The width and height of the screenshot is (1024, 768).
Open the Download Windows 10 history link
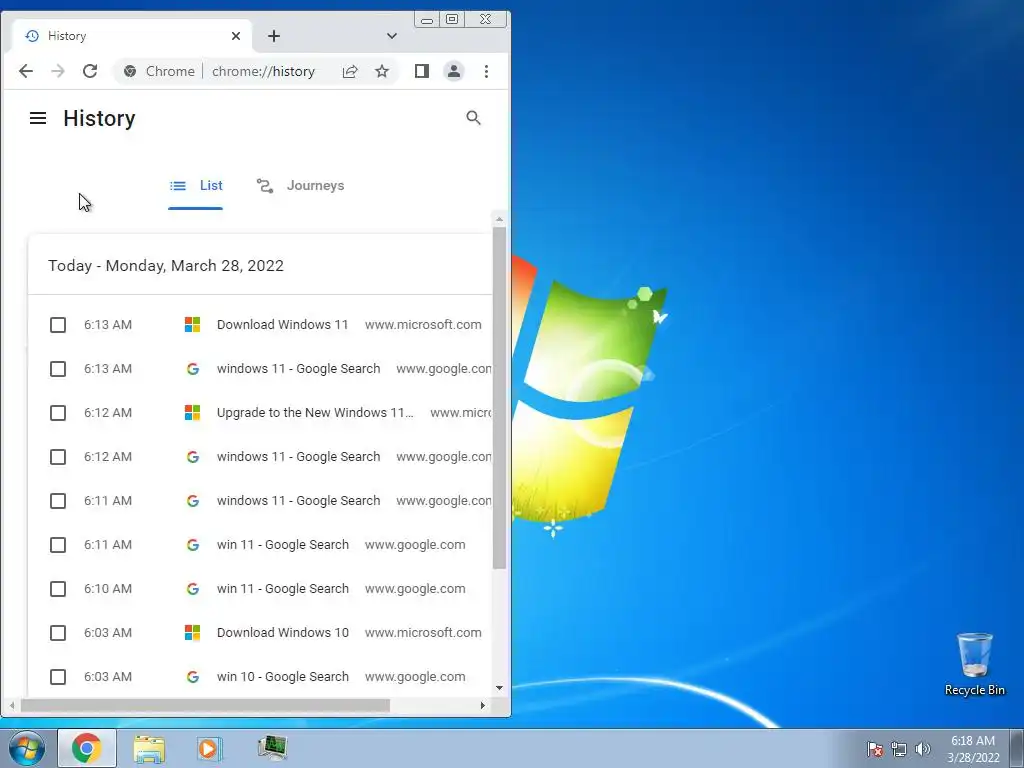[283, 633]
